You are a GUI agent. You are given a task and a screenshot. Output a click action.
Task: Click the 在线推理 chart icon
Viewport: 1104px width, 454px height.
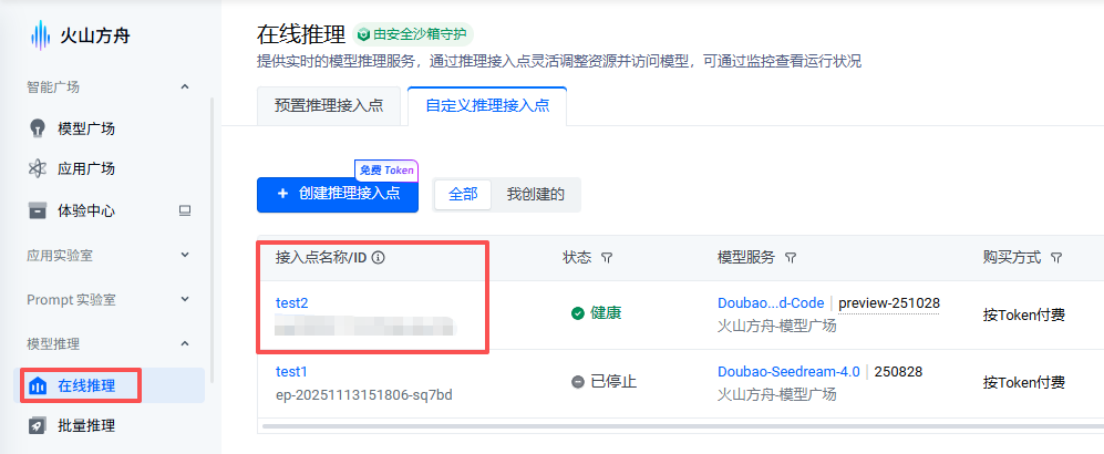click(x=39, y=386)
